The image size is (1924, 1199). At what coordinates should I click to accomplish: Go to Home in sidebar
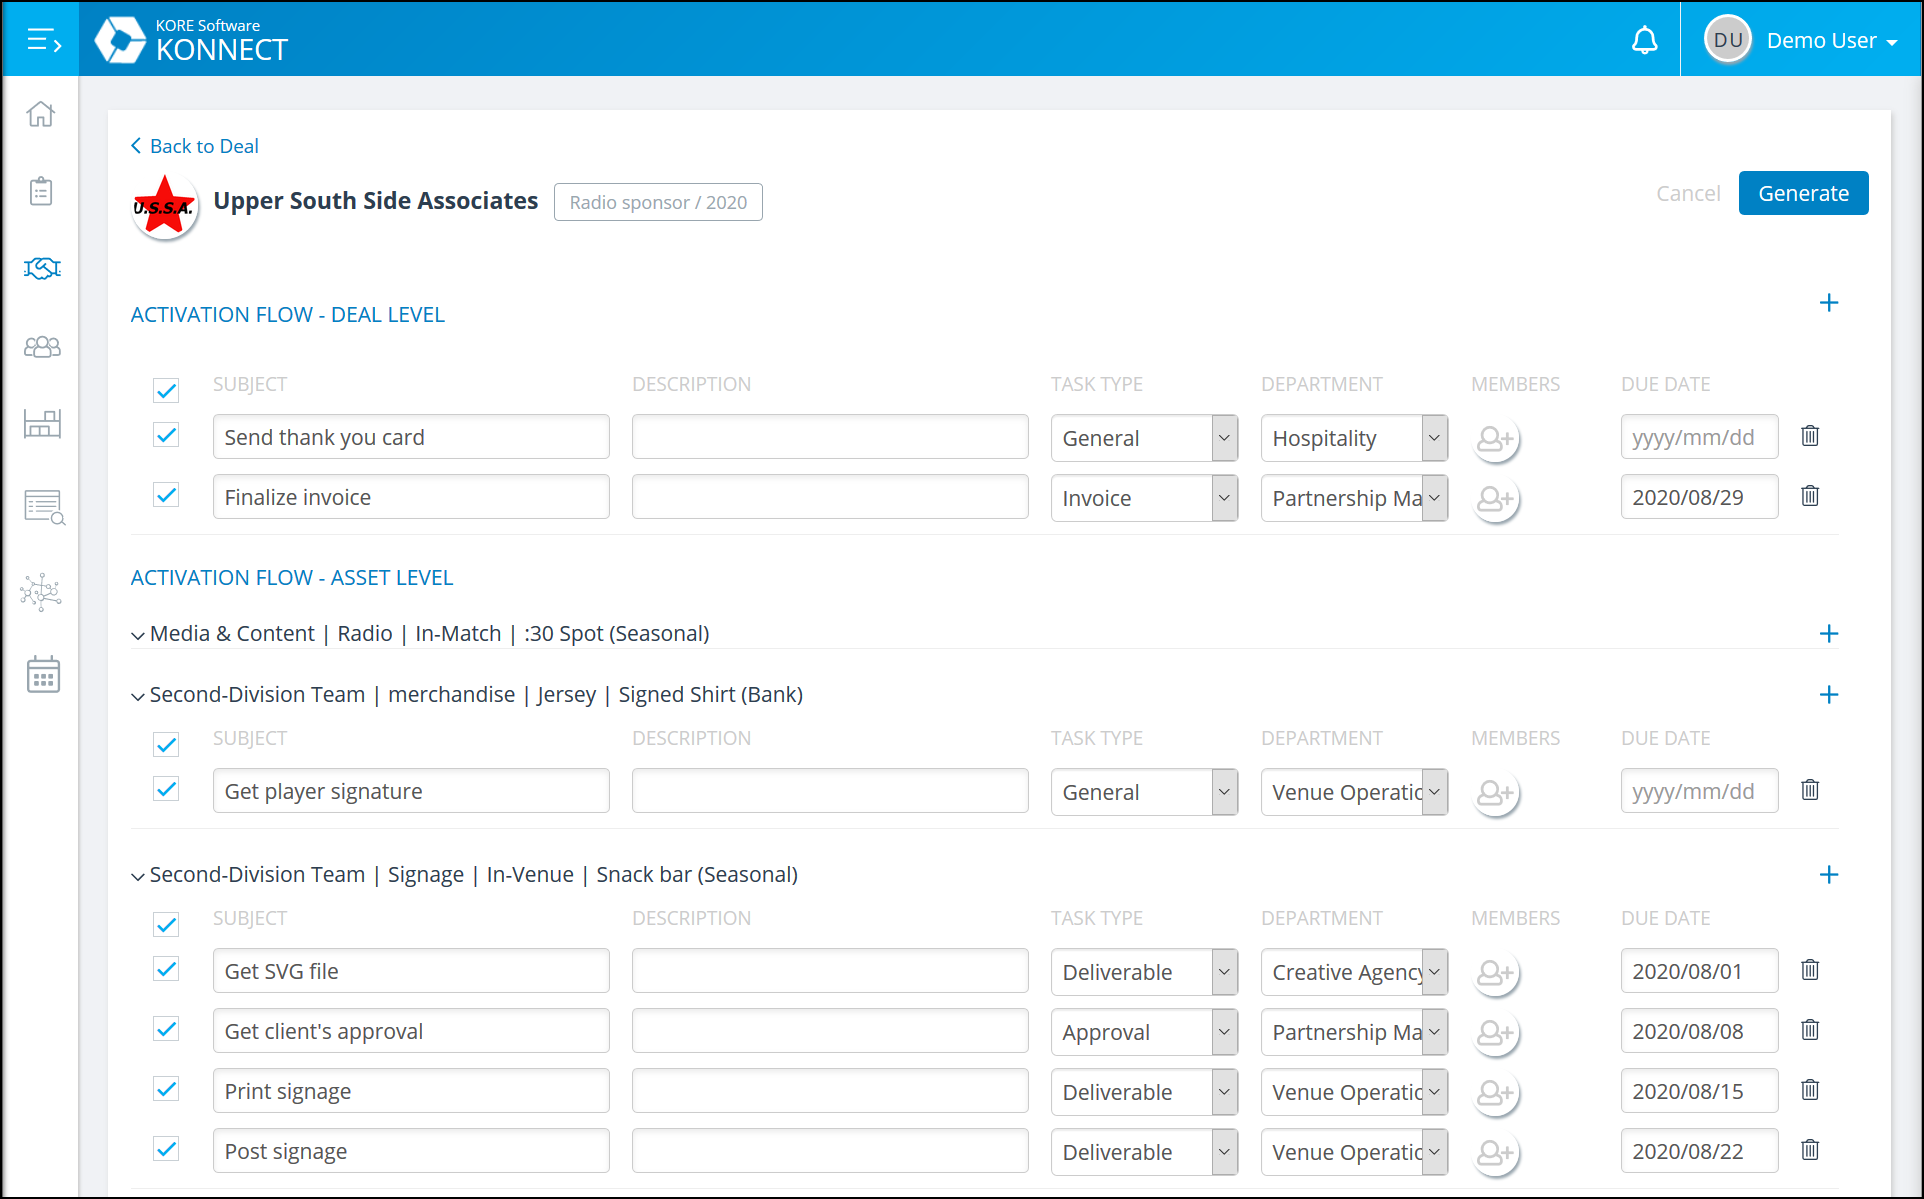tap(41, 114)
